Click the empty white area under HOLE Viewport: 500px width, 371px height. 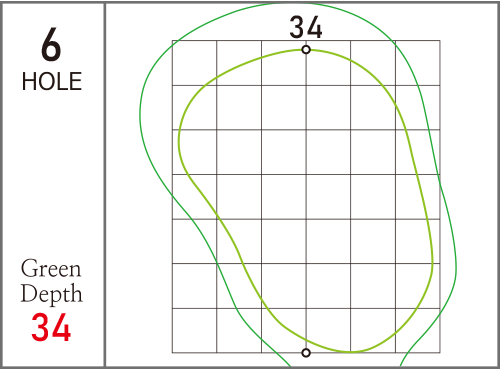coord(52,173)
